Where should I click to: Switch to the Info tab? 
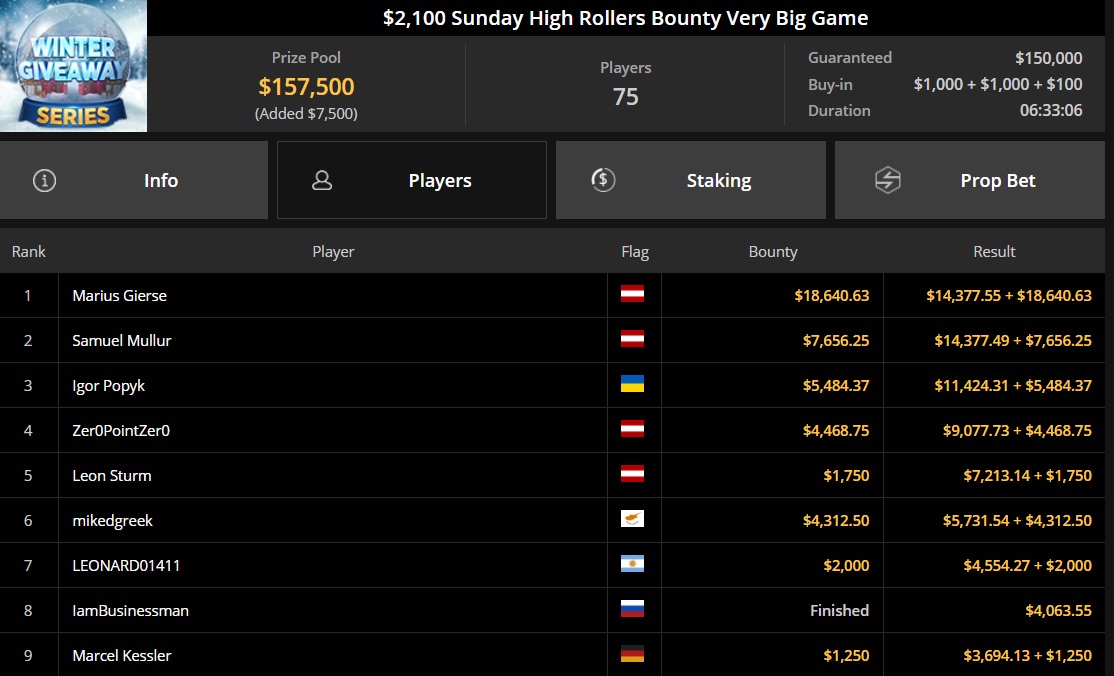pyautogui.click(x=134, y=180)
